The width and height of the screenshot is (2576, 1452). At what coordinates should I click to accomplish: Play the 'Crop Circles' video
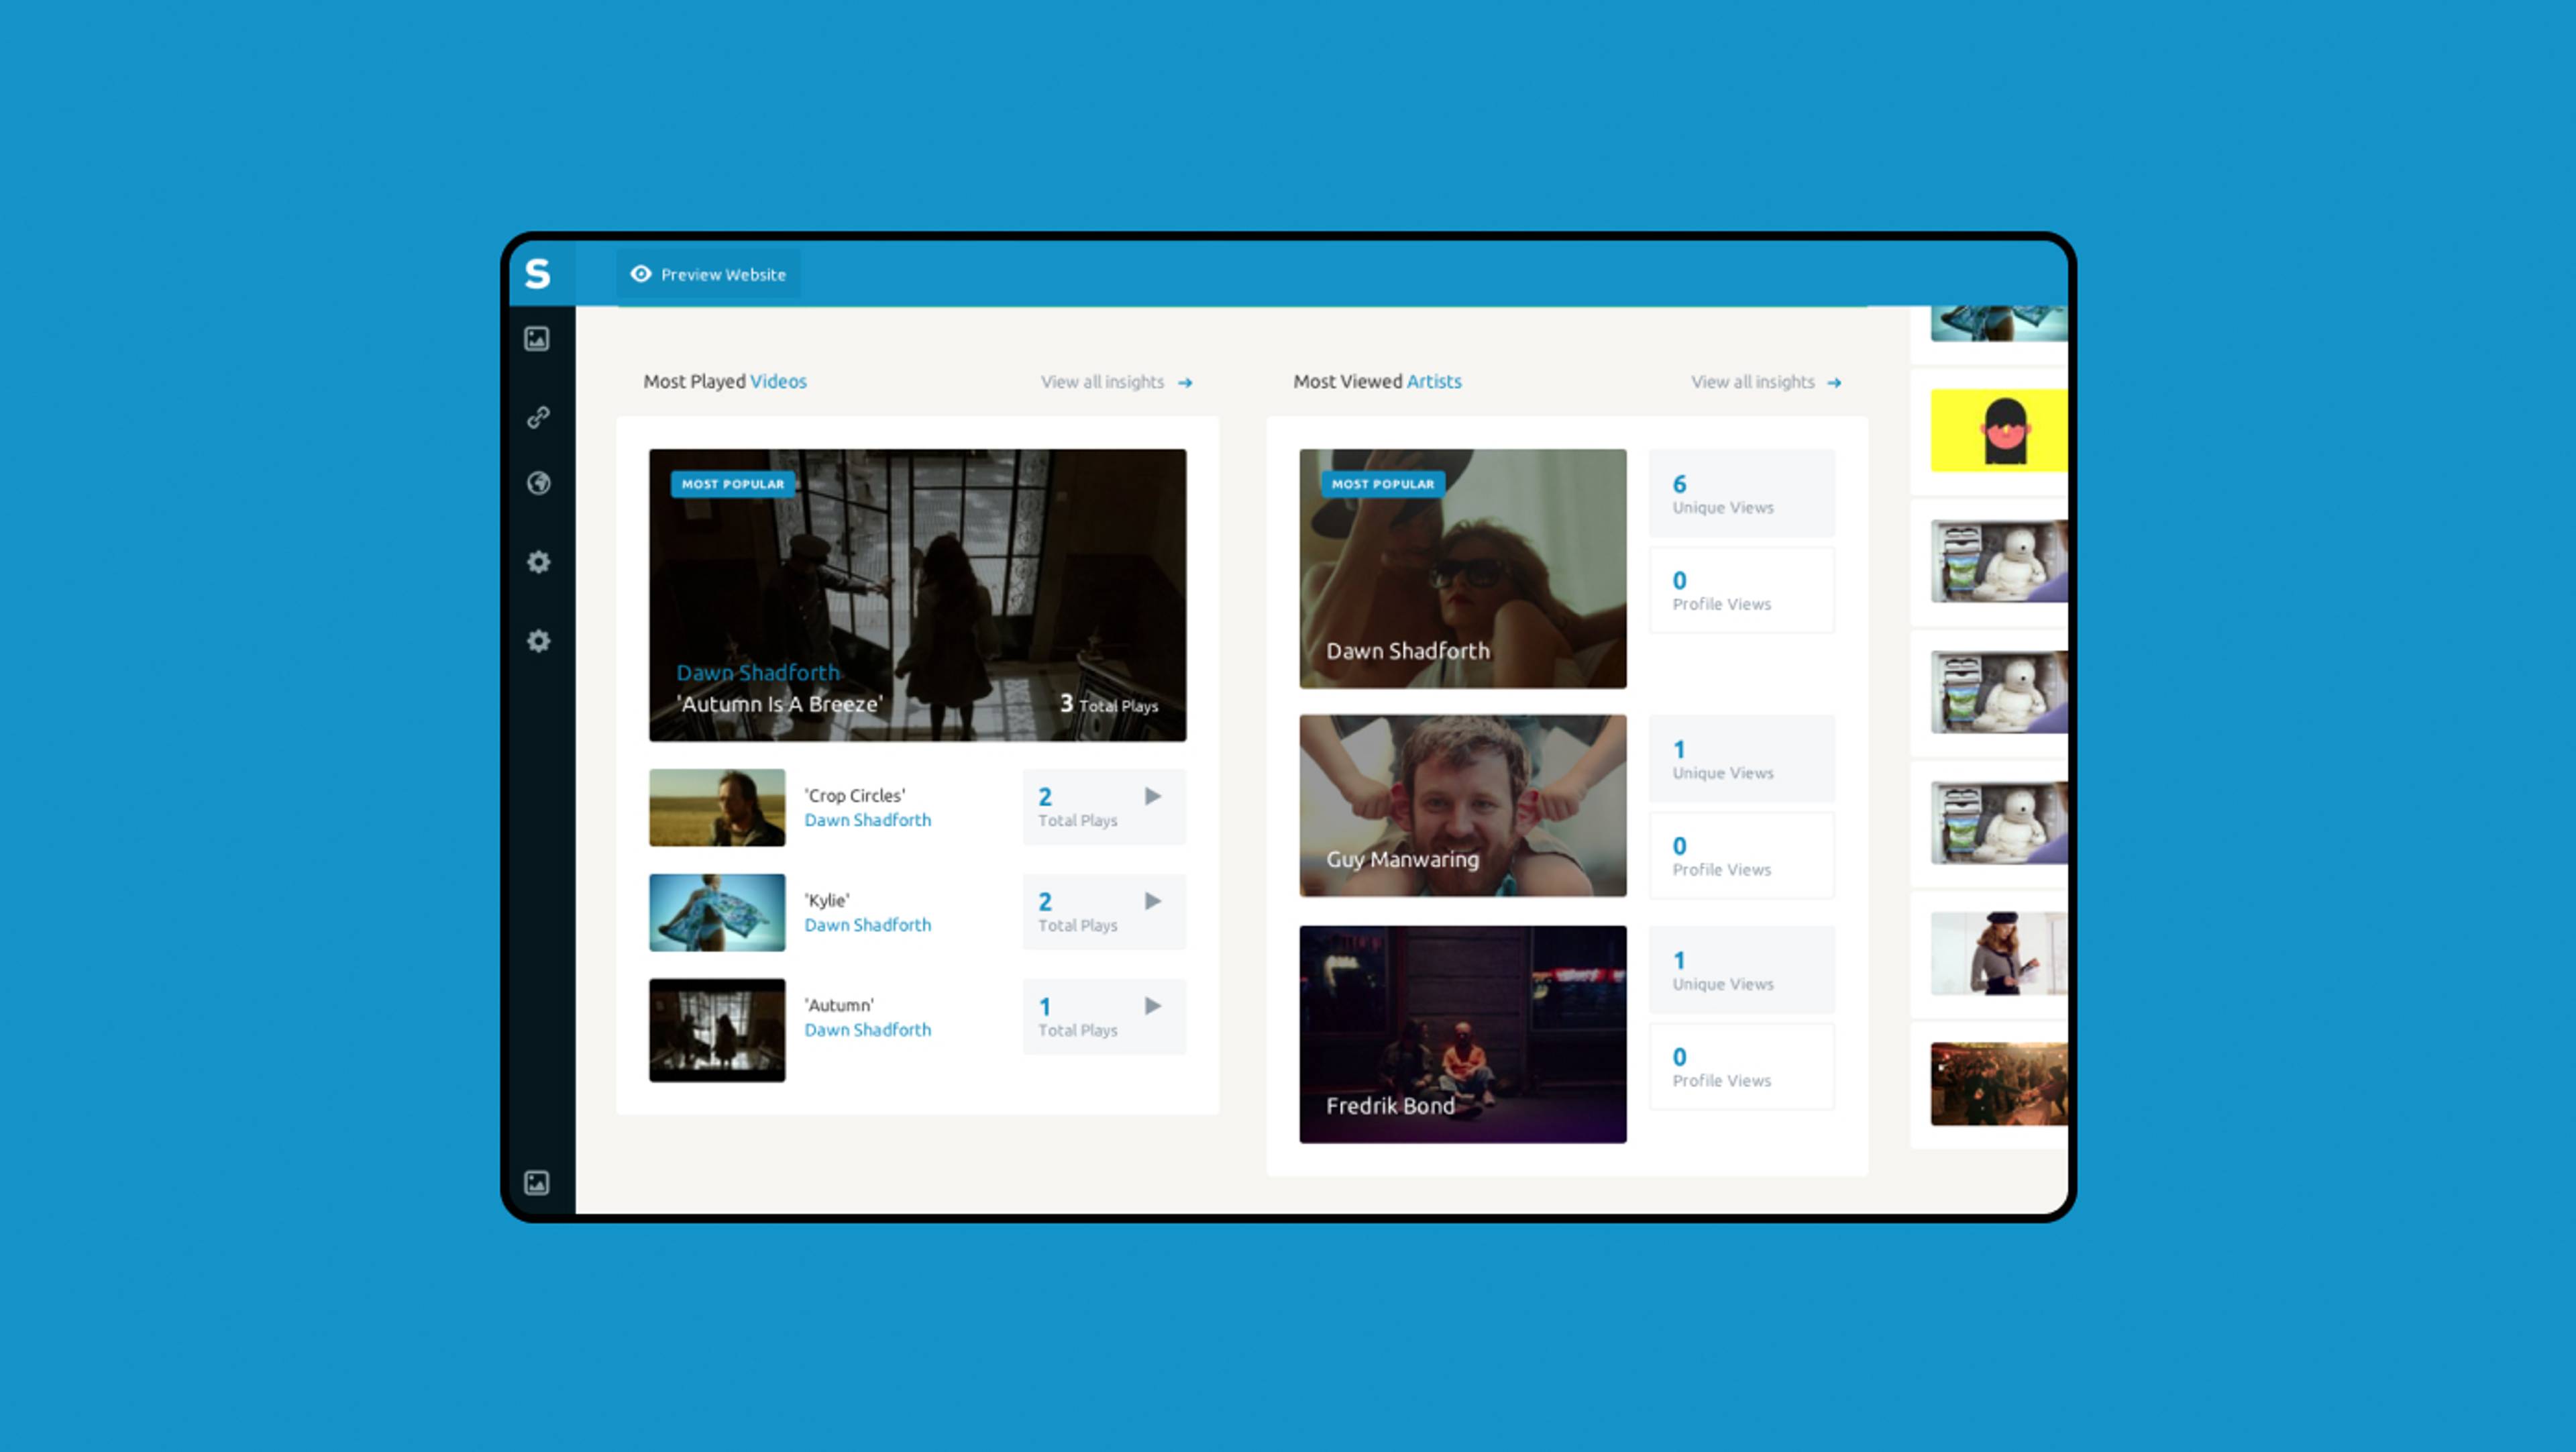pos(1153,796)
